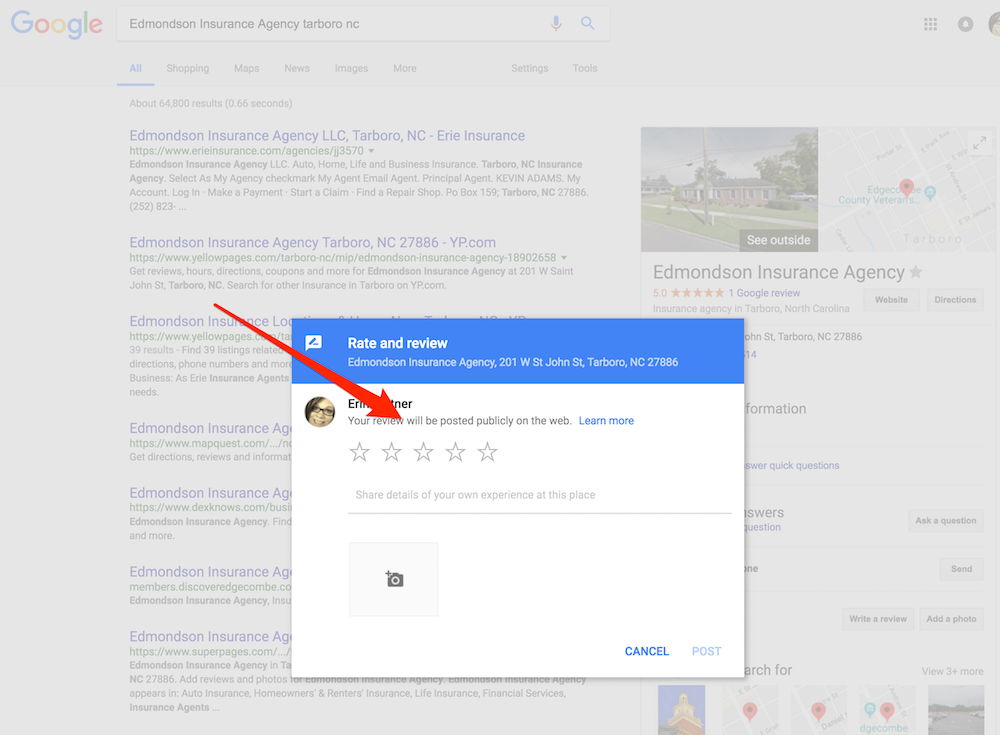1000x735 pixels.
Task: Open the superpages.com result title
Action: [x=210, y=637]
